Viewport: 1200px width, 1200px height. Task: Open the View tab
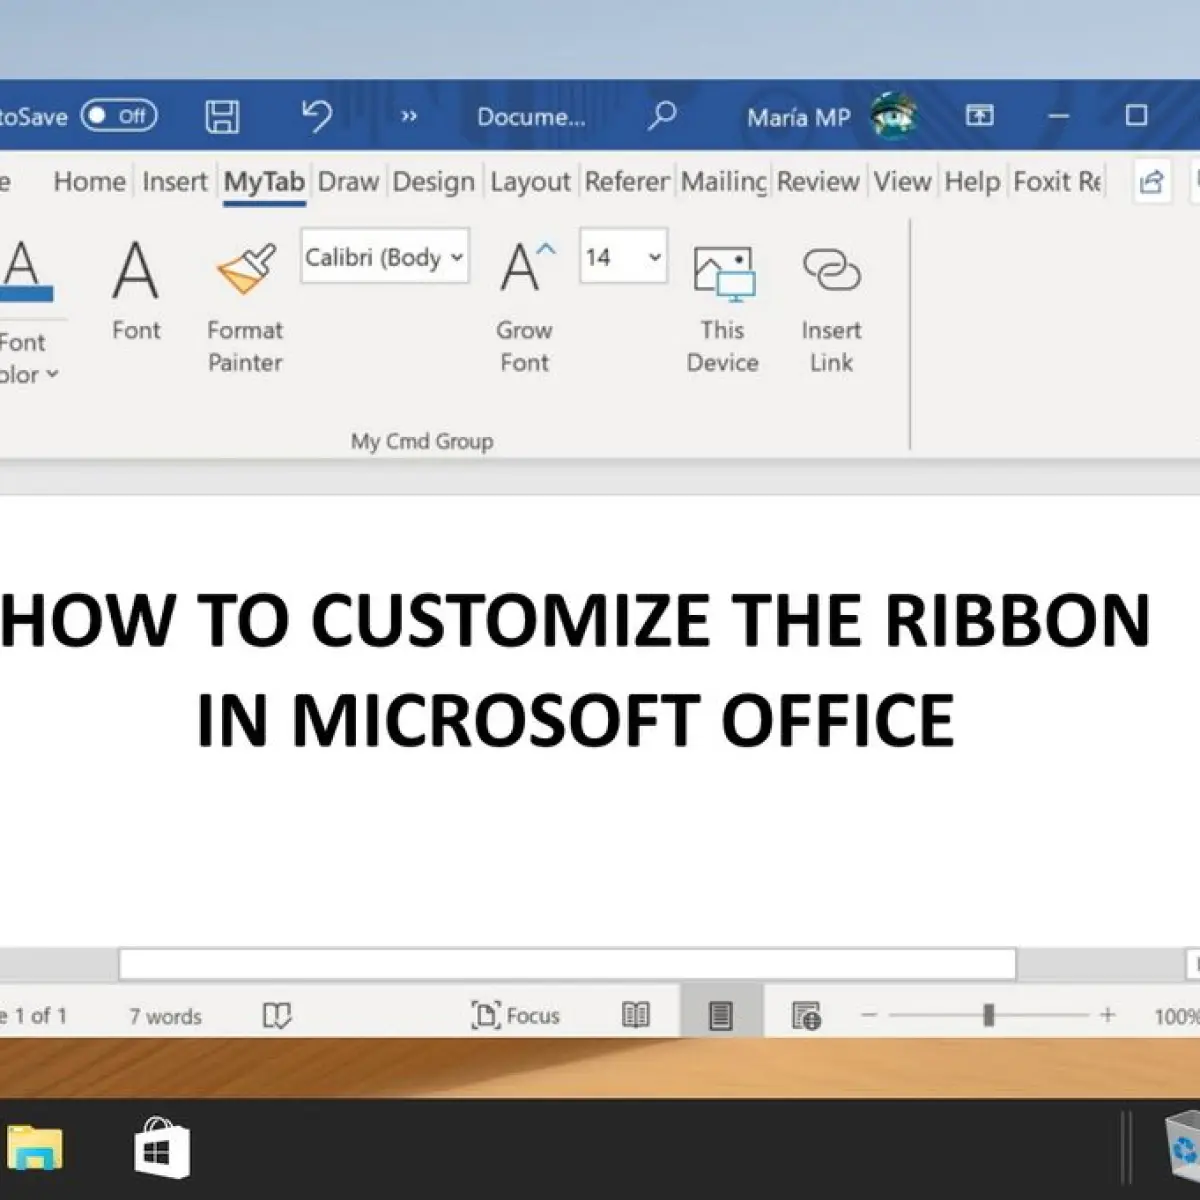click(902, 181)
